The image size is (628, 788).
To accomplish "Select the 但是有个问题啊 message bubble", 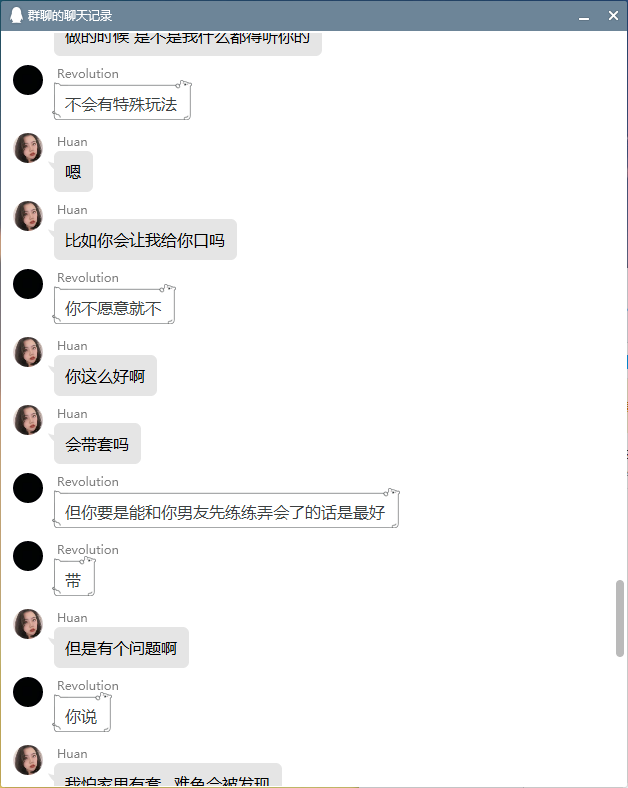I will (122, 648).
